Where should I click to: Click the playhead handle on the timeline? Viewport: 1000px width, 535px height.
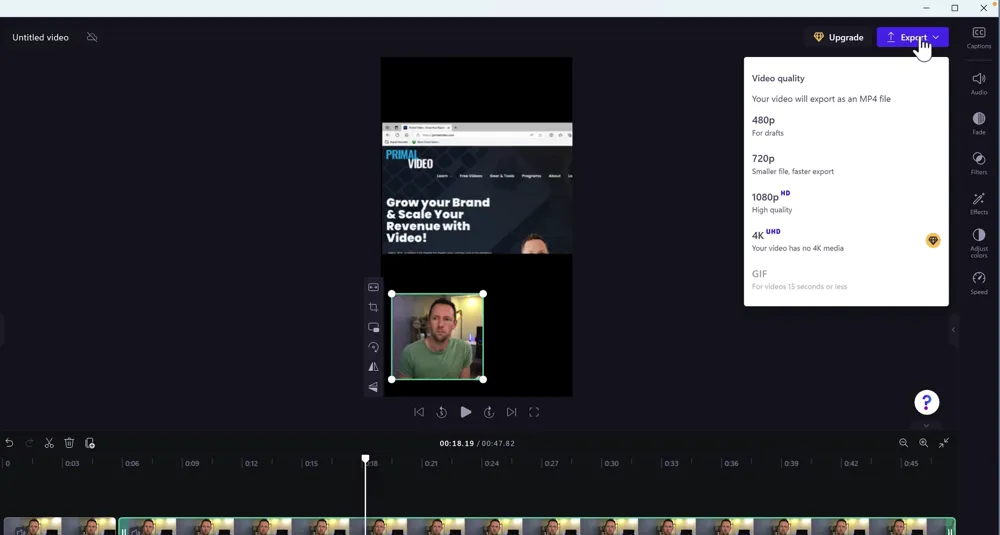pyautogui.click(x=365, y=458)
